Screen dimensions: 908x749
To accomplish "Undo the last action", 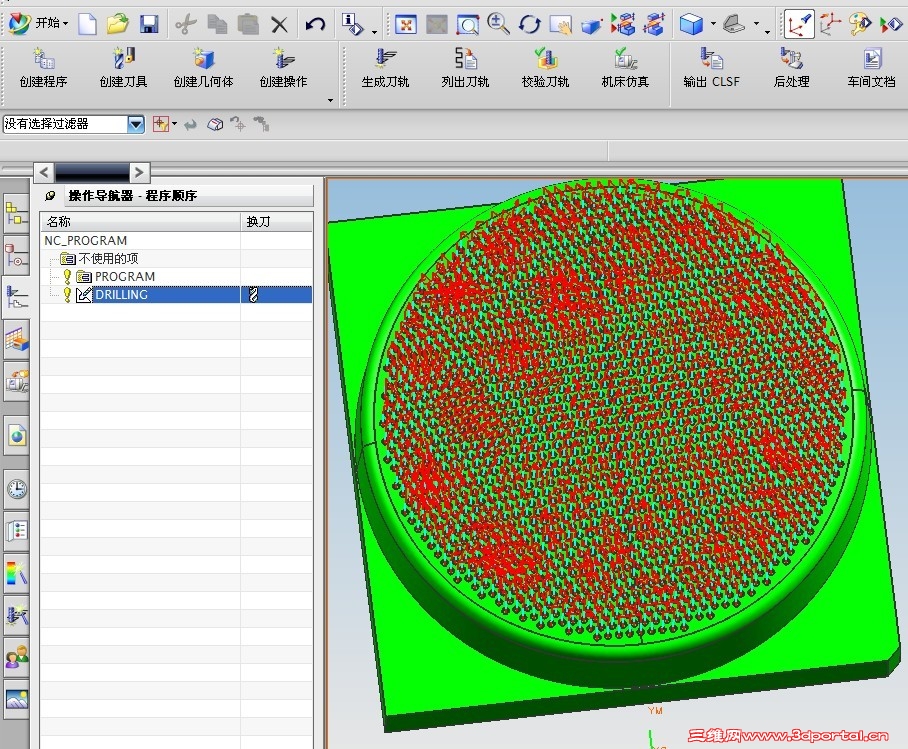I will pos(316,24).
